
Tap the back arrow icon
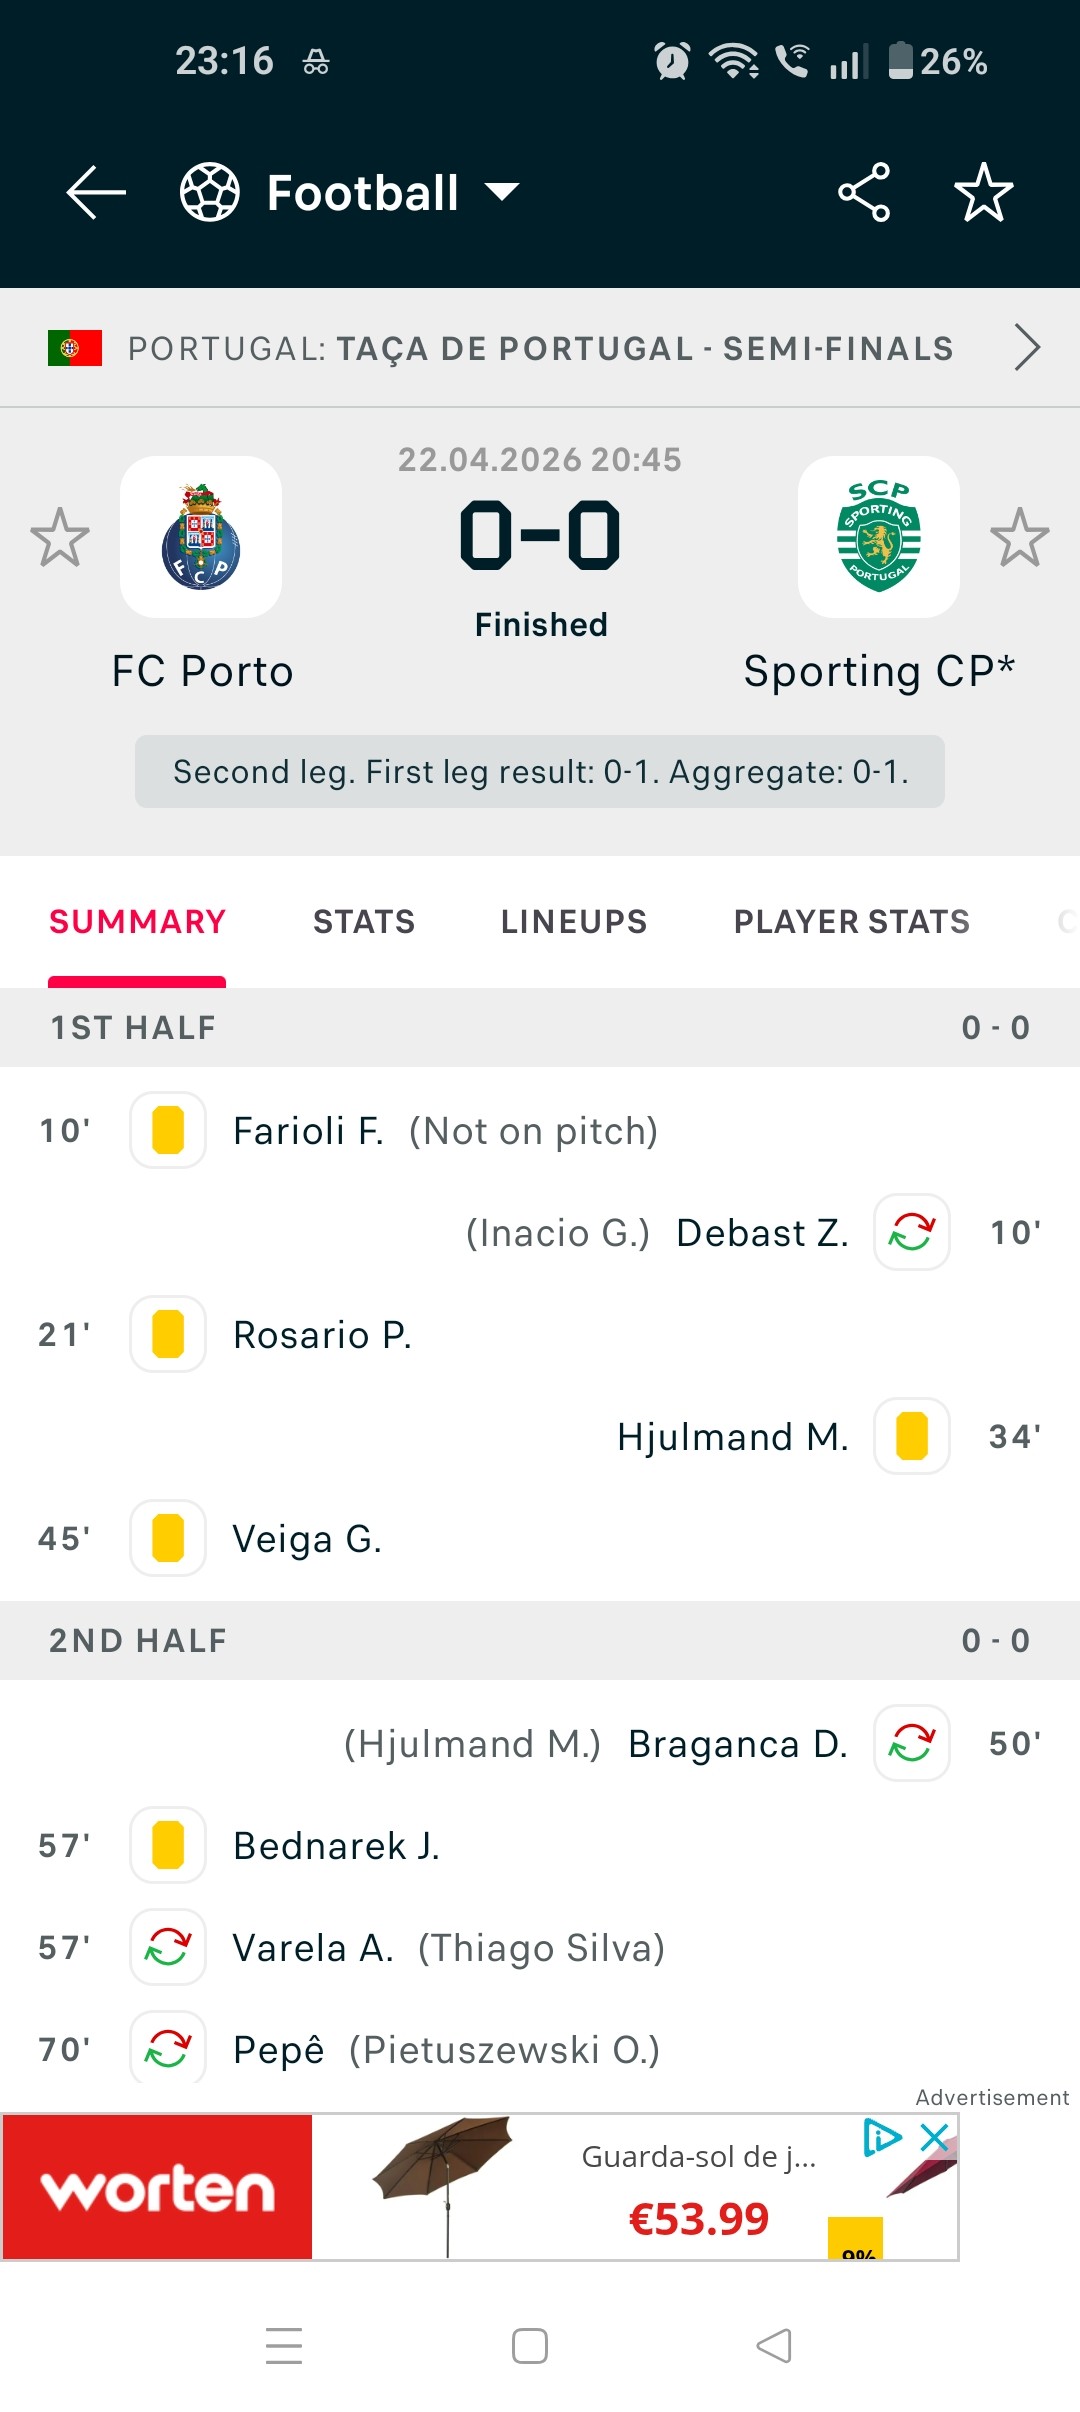pyautogui.click(x=96, y=192)
